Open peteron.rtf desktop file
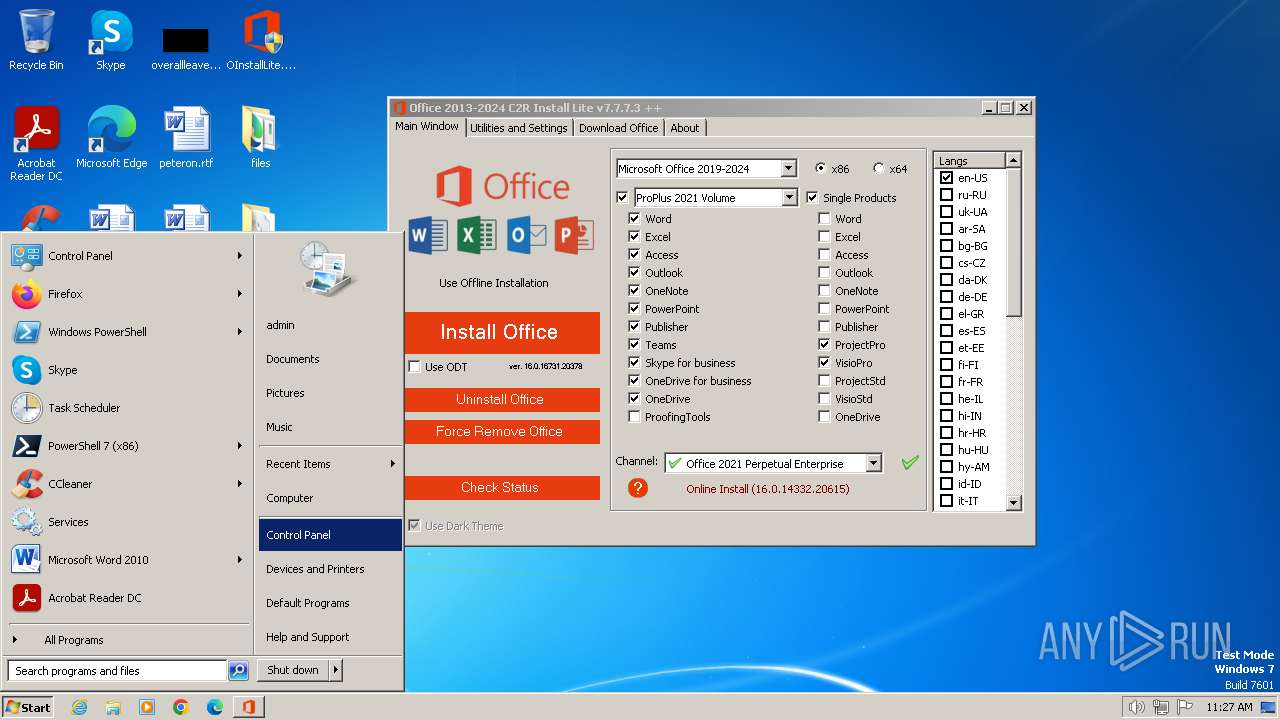Screen dimensions: 1280x720 [x=186, y=138]
